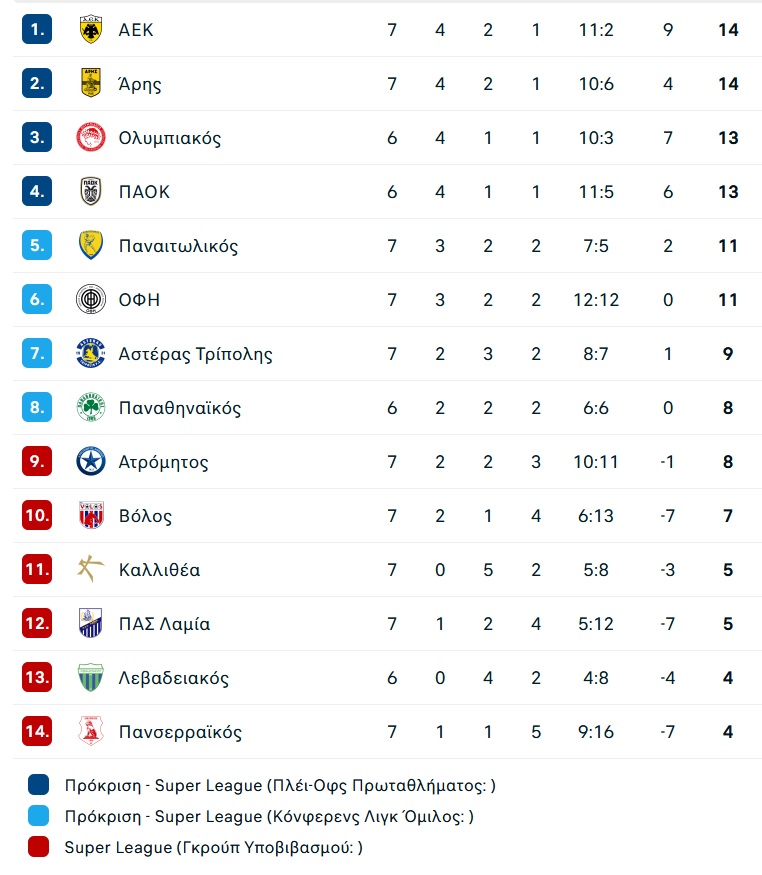Click the dark blue Πλέι-Οφς legend swatch
Image resolution: width=762 pixels, height=875 pixels.
click(38, 785)
